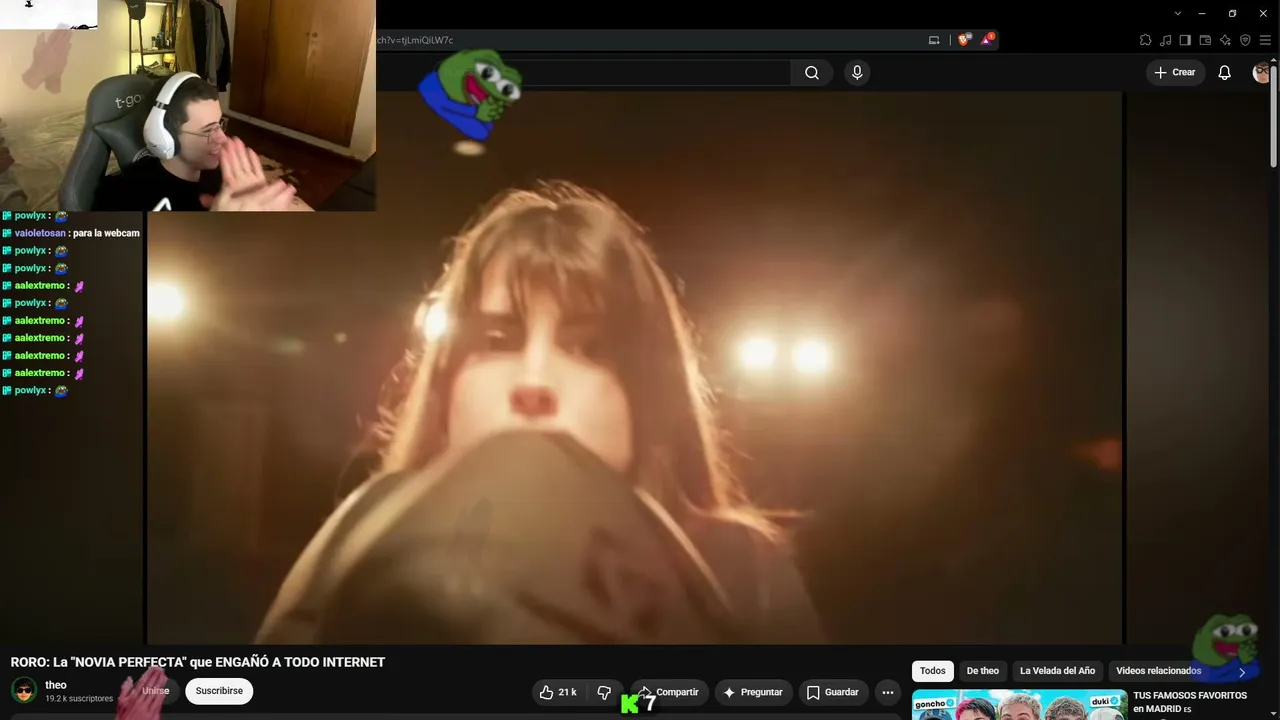Open the theo channel name link

pos(56,685)
